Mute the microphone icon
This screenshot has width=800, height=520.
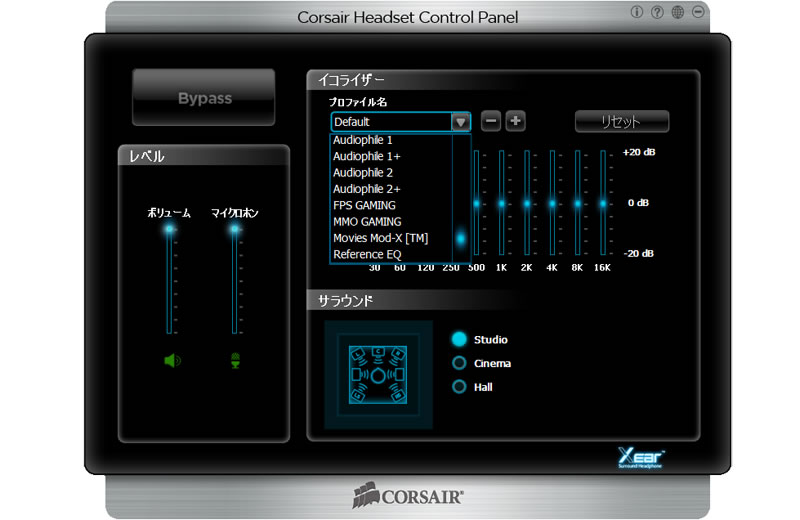point(235,360)
